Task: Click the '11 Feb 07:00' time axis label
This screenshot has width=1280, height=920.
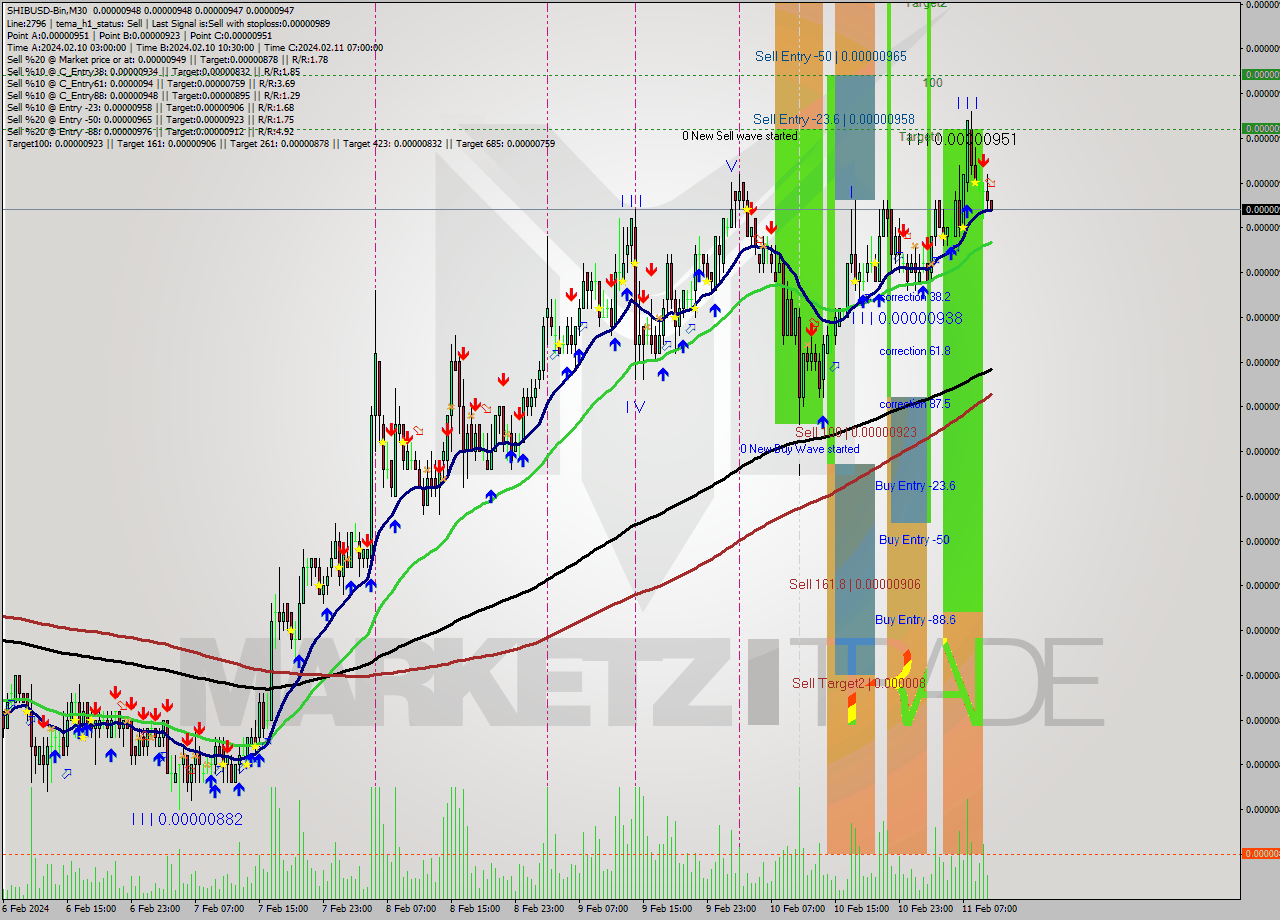Action: [990, 909]
